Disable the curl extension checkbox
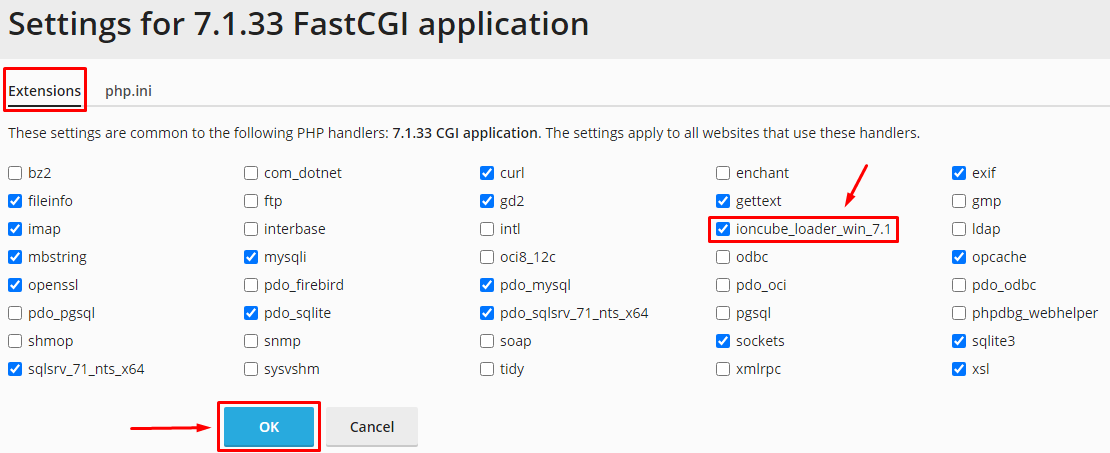The height and width of the screenshot is (453, 1110). pyautogui.click(x=487, y=173)
